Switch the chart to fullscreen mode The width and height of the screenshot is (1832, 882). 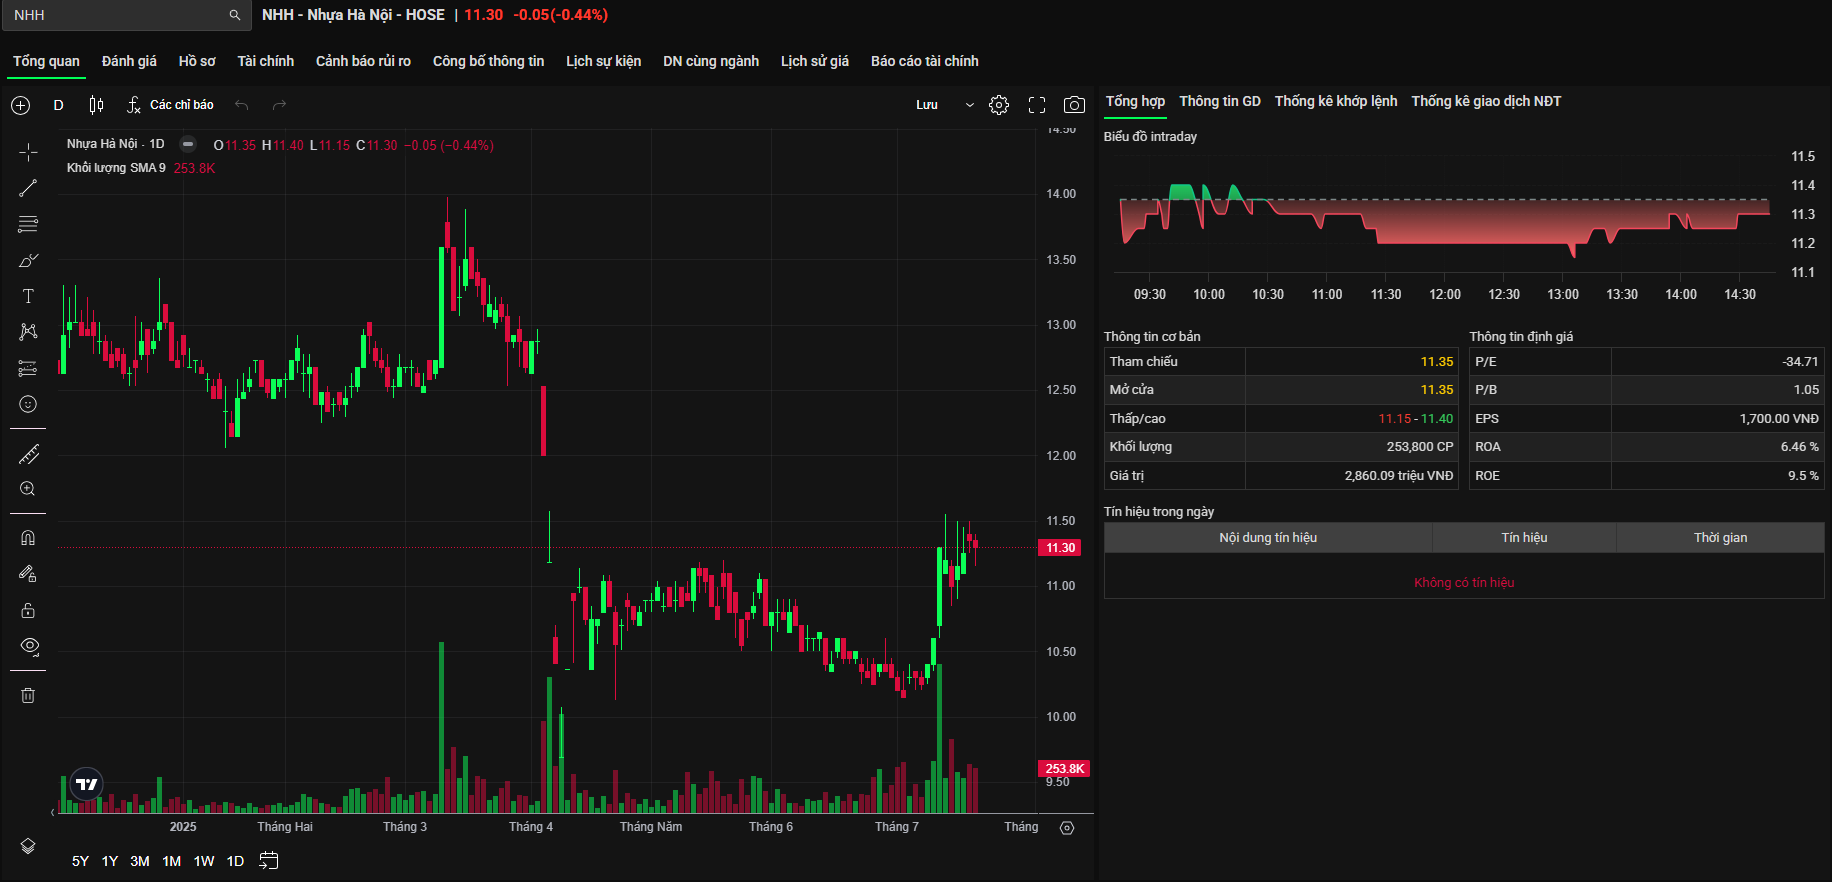[x=1037, y=105]
